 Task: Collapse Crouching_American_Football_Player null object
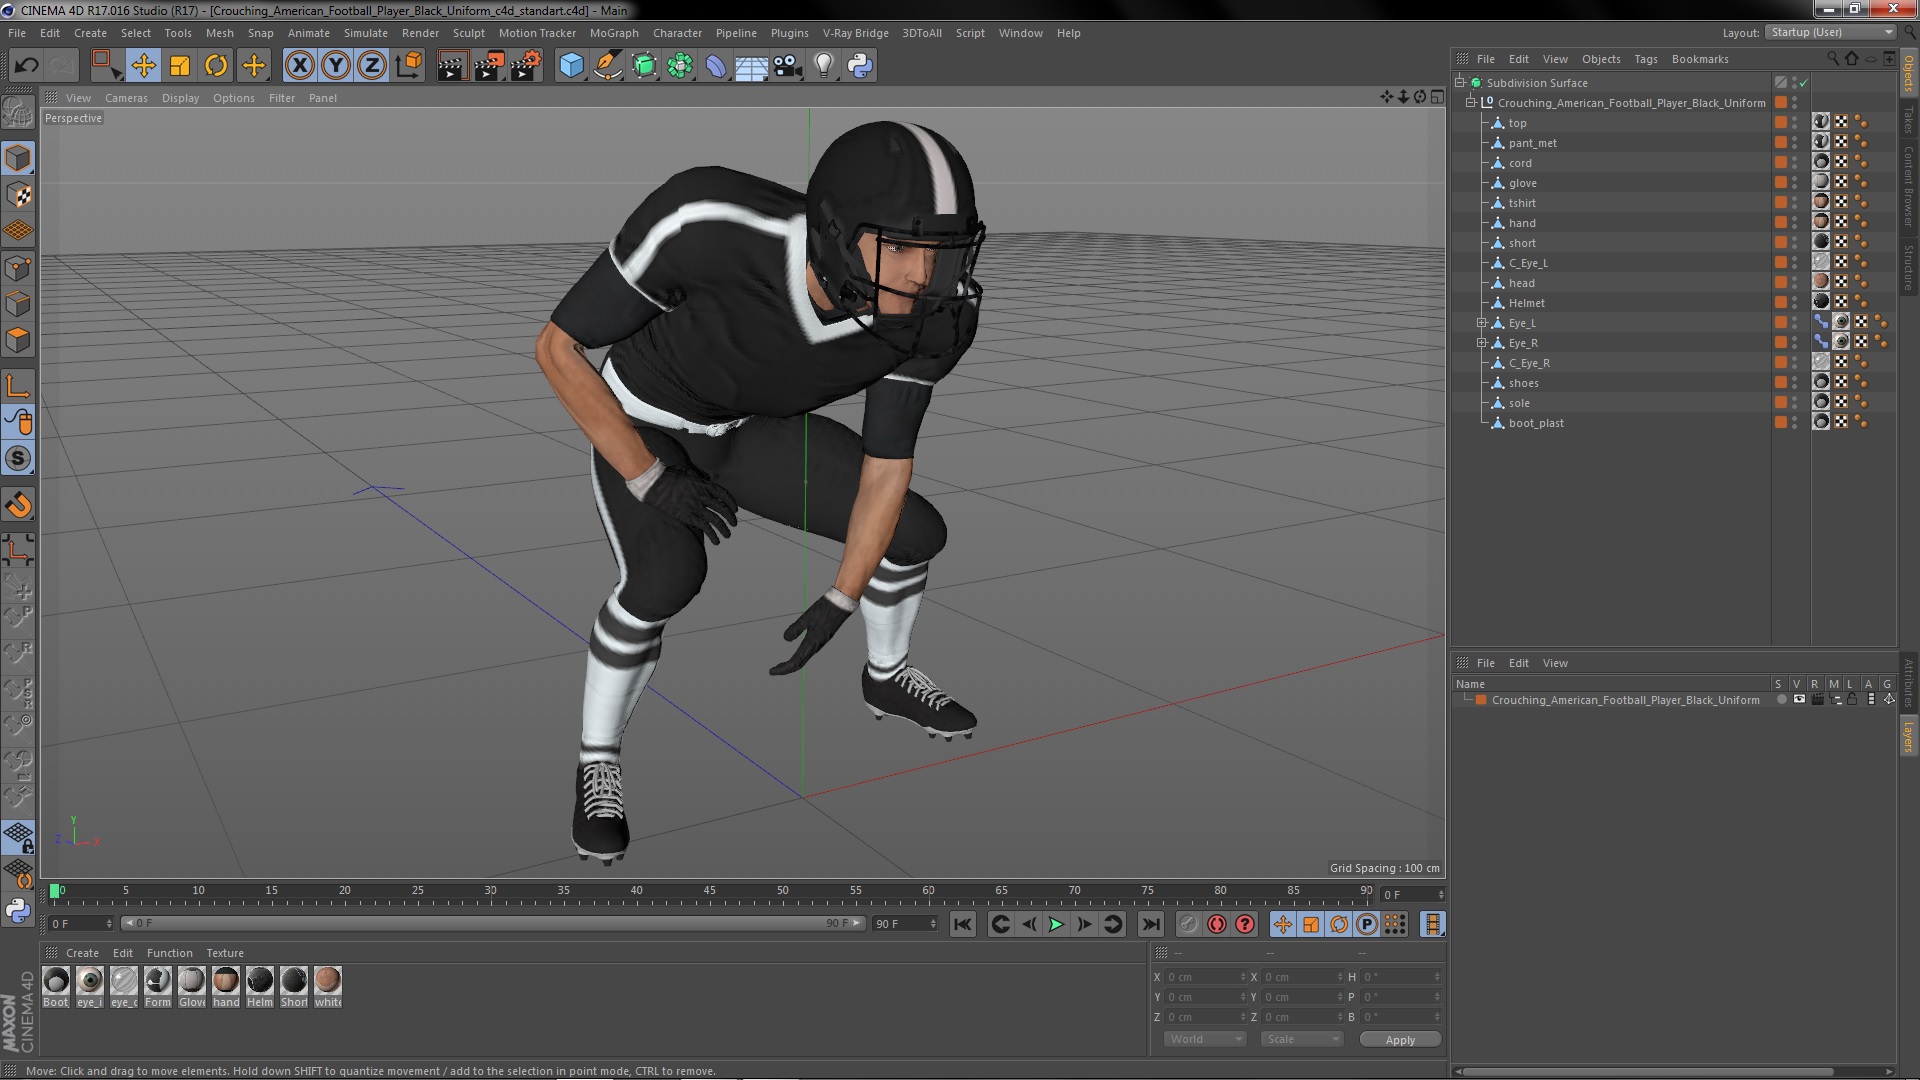tap(1471, 103)
